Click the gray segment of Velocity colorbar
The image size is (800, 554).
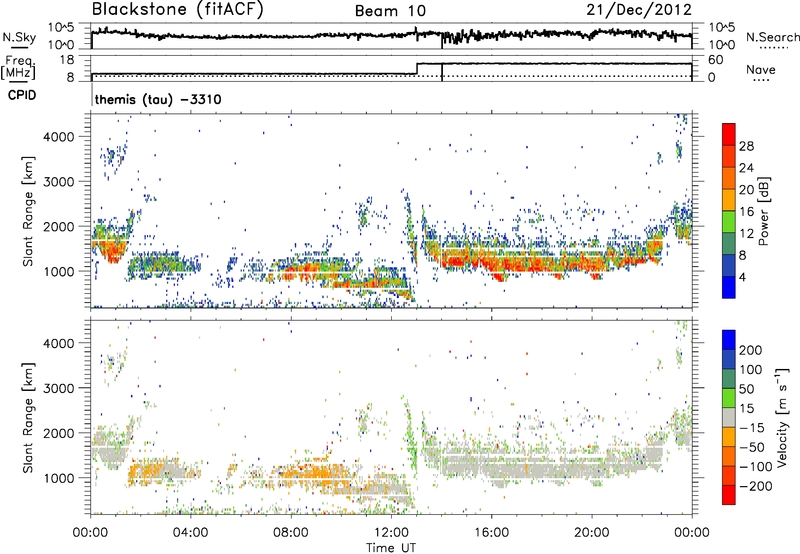click(729, 418)
